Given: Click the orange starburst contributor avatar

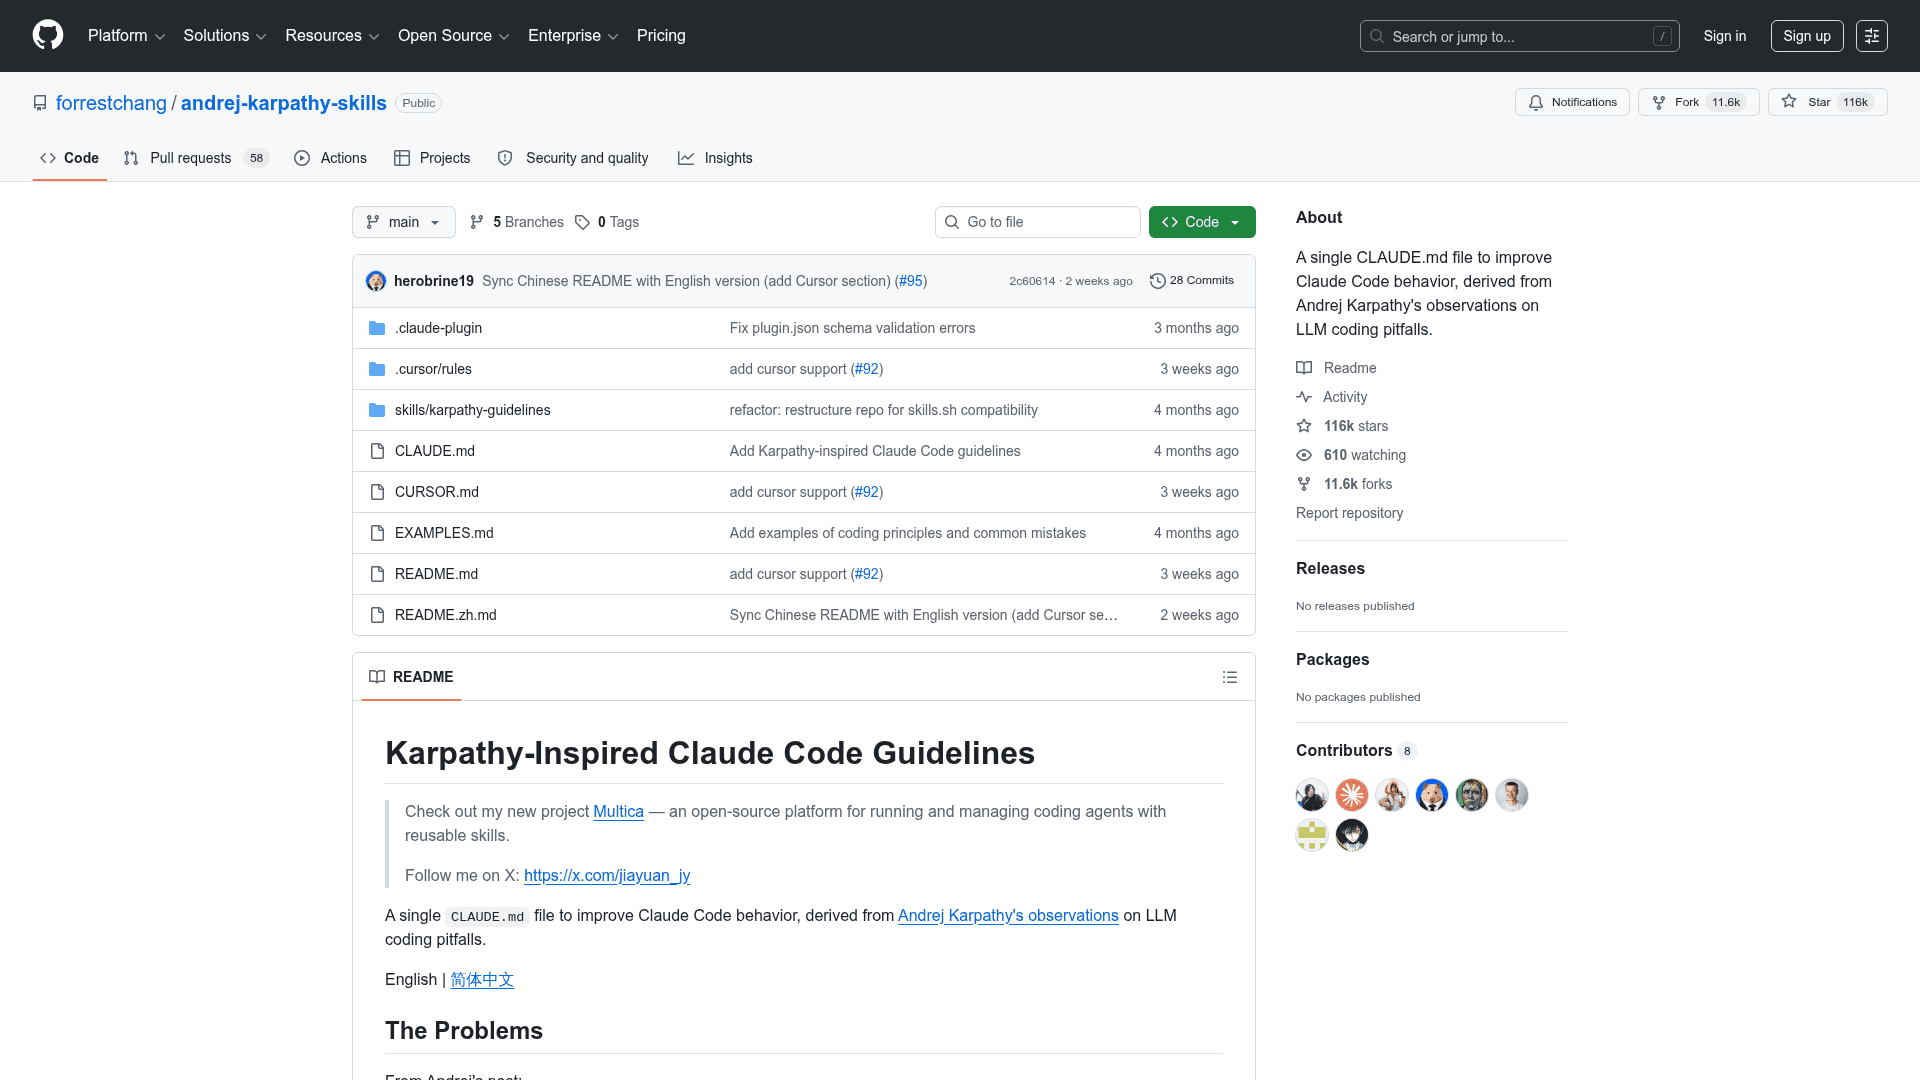Looking at the screenshot, I should [x=1352, y=795].
